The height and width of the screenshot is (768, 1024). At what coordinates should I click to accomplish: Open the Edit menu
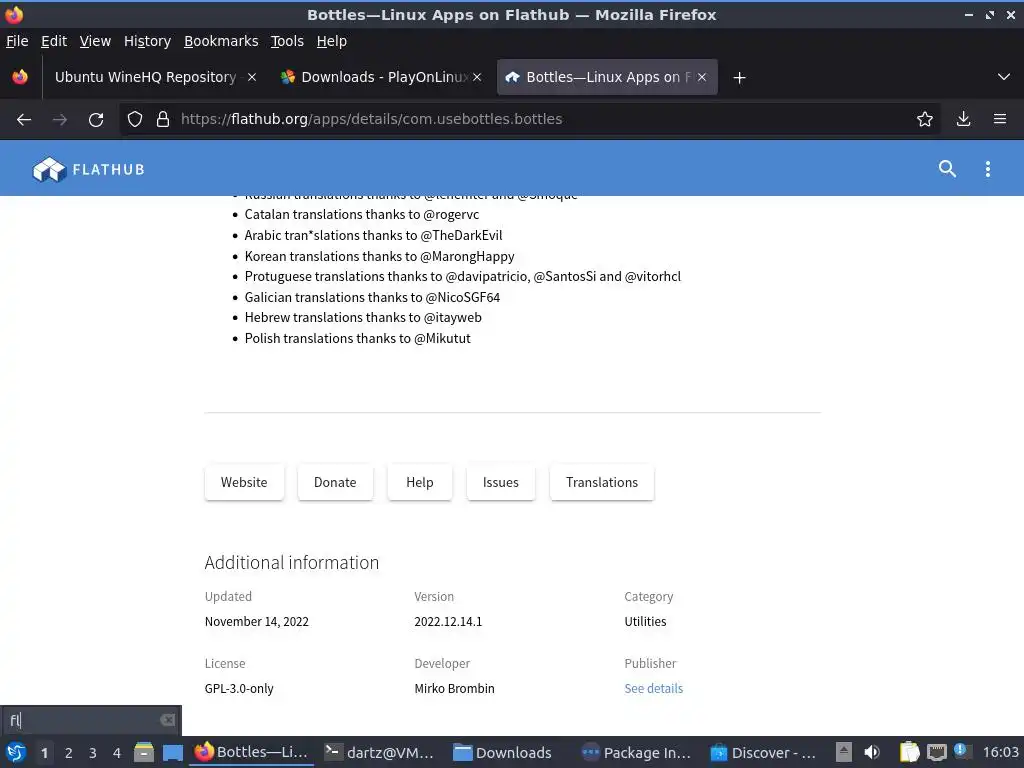point(54,41)
